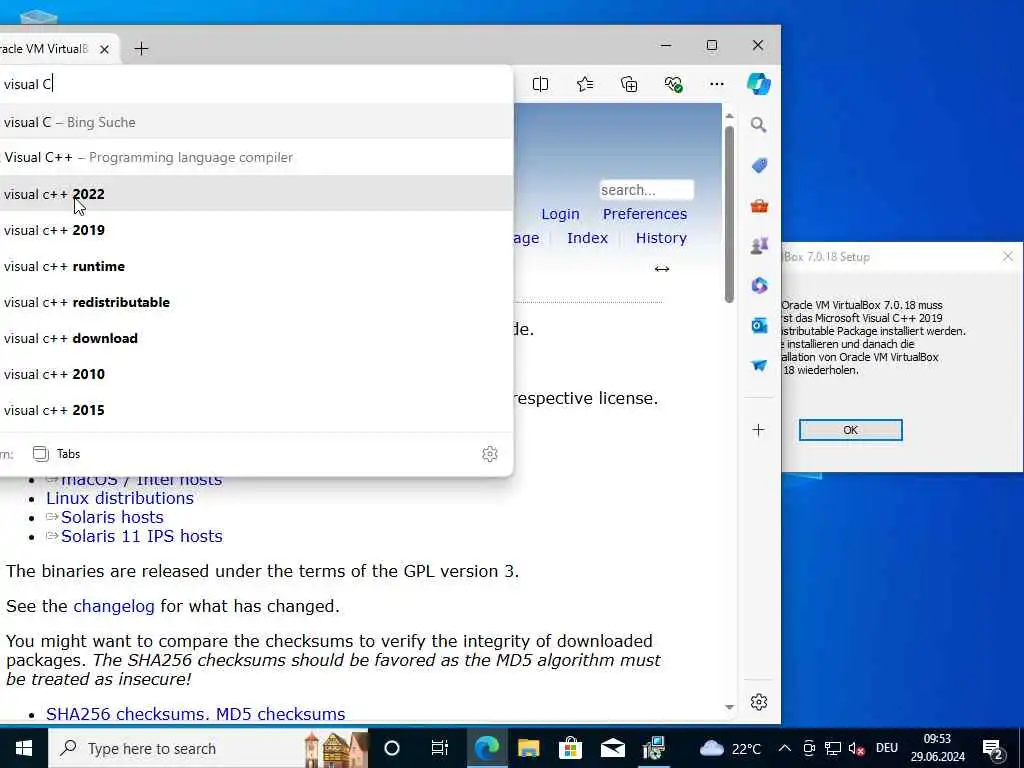1024x768 pixels.
Task: Select the 'visual c++ 2022' suggestion
Action: pos(256,194)
